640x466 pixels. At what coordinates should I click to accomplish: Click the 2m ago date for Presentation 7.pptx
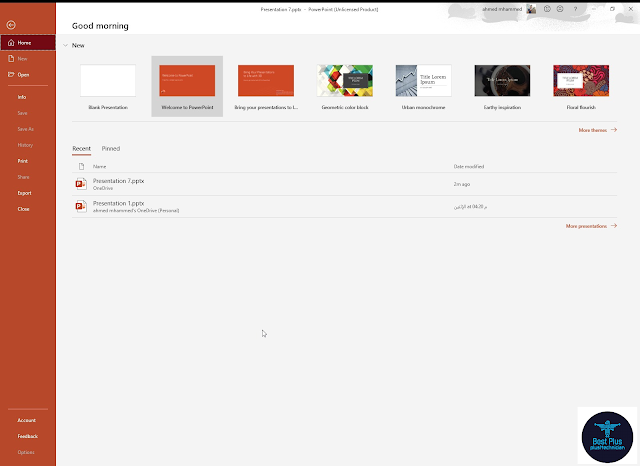click(x=462, y=184)
